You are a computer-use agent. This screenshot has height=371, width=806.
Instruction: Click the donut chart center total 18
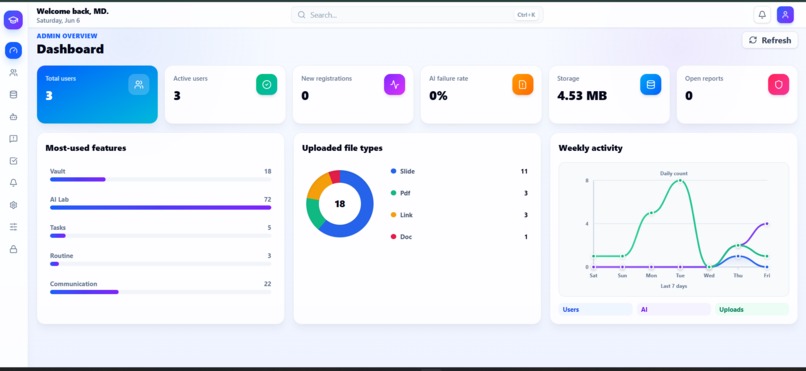[x=340, y=204]
